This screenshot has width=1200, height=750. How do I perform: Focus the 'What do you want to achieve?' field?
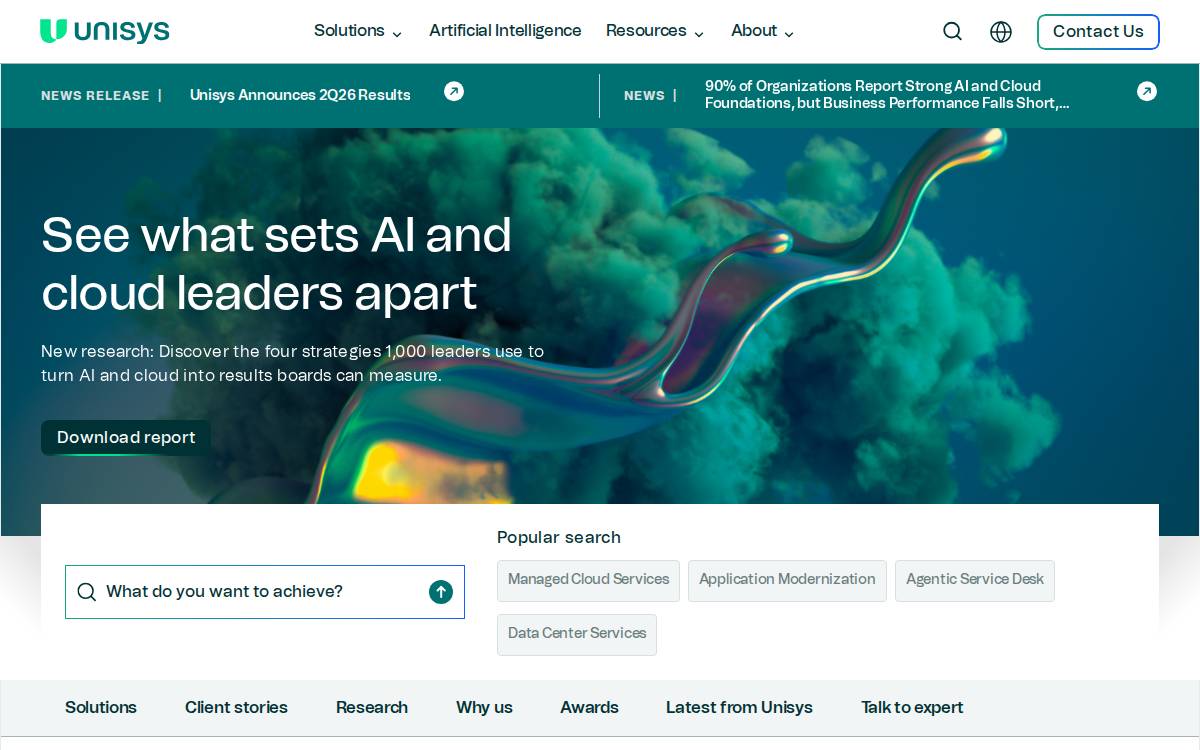tap(265, 592)
